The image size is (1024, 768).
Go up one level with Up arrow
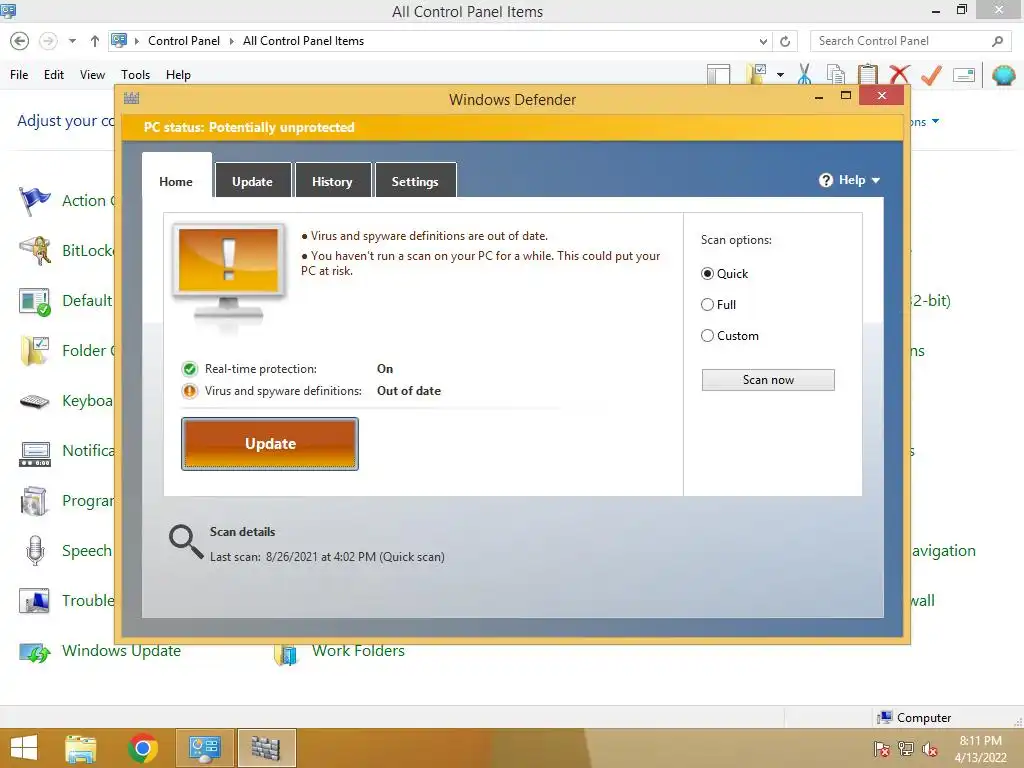click(x=95, y=41)
